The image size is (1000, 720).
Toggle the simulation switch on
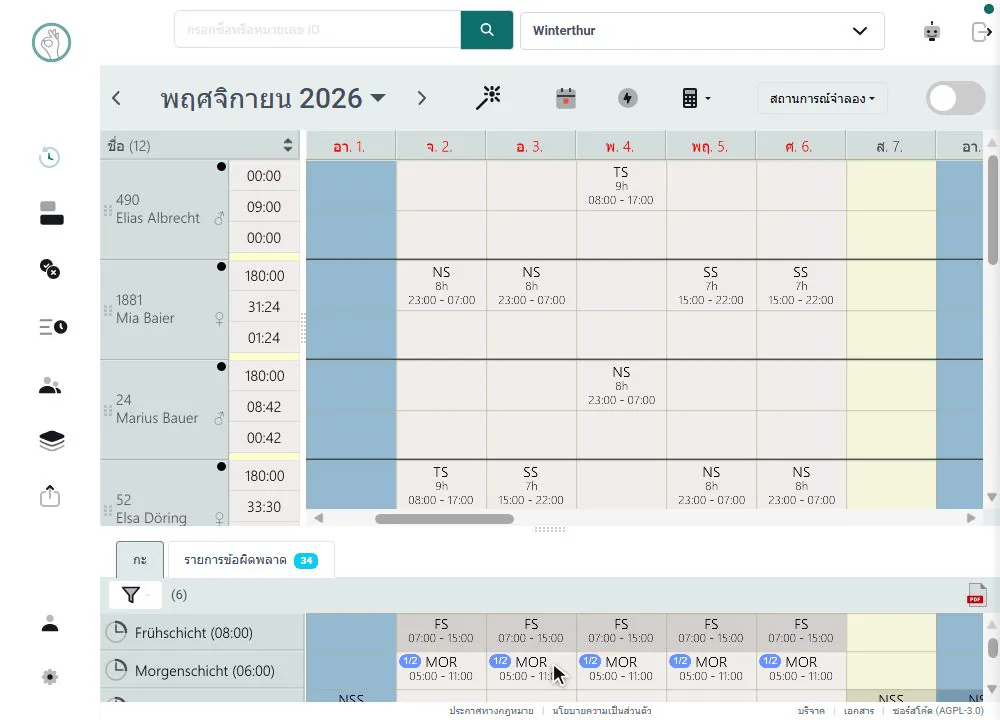pyautogui.click(x=955, y=98)
